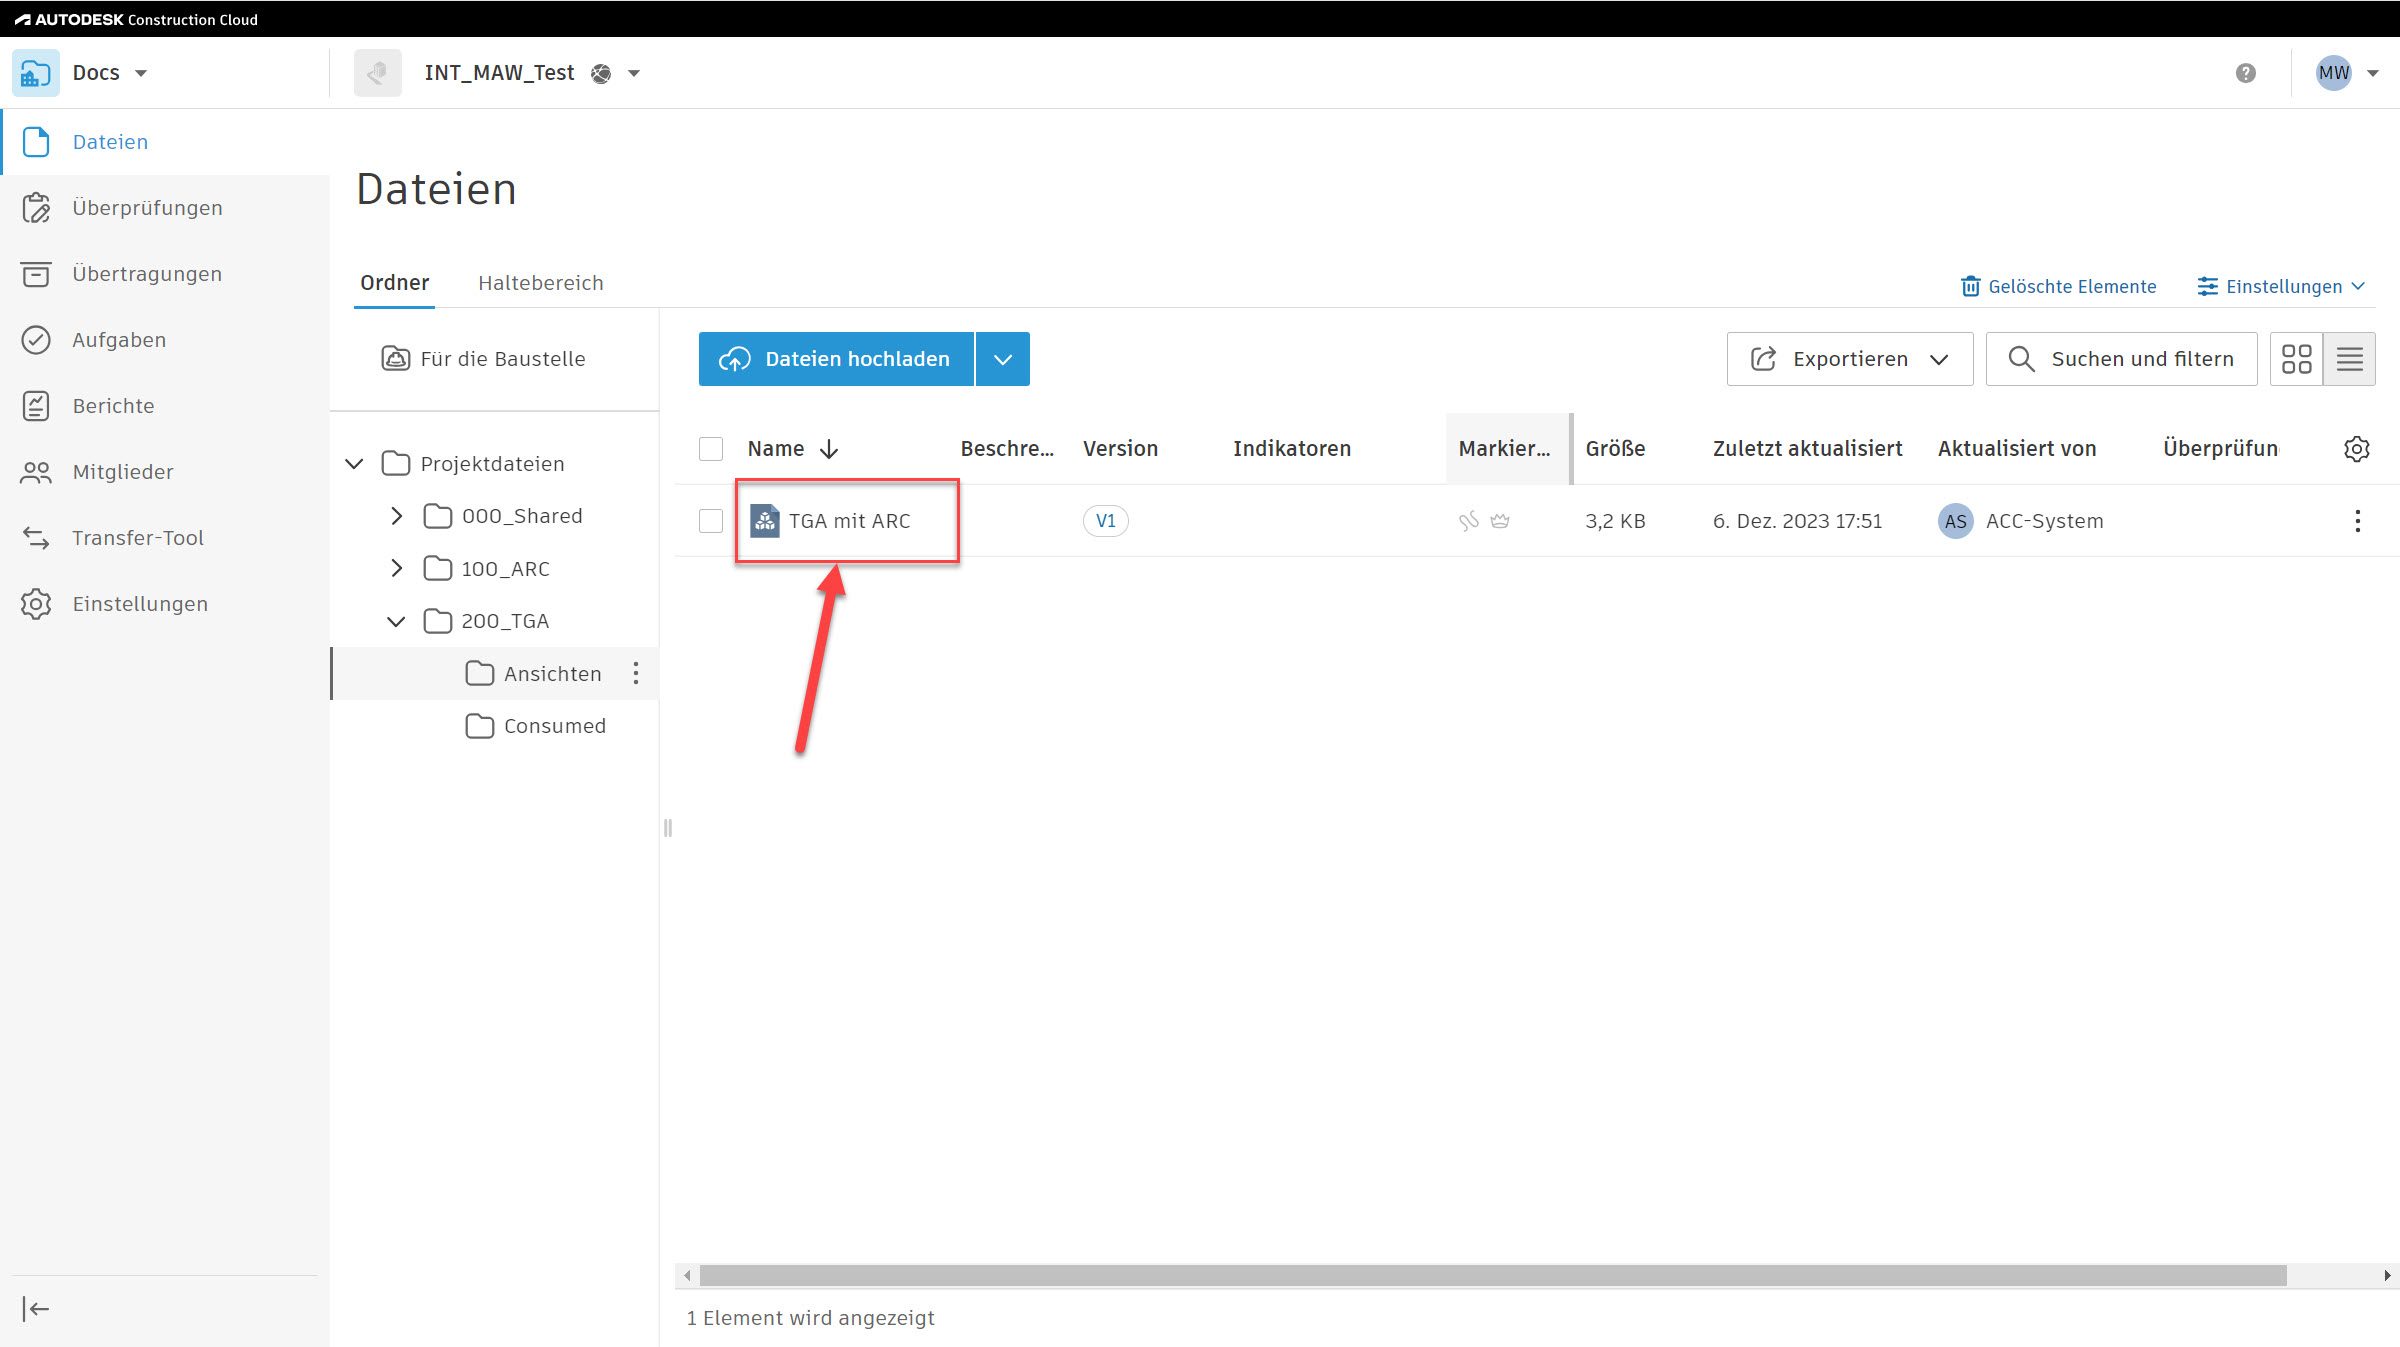Screen dimensions: 2400x1347
Task: Open column settings gear icon in table header
Action: point(2356,449)
